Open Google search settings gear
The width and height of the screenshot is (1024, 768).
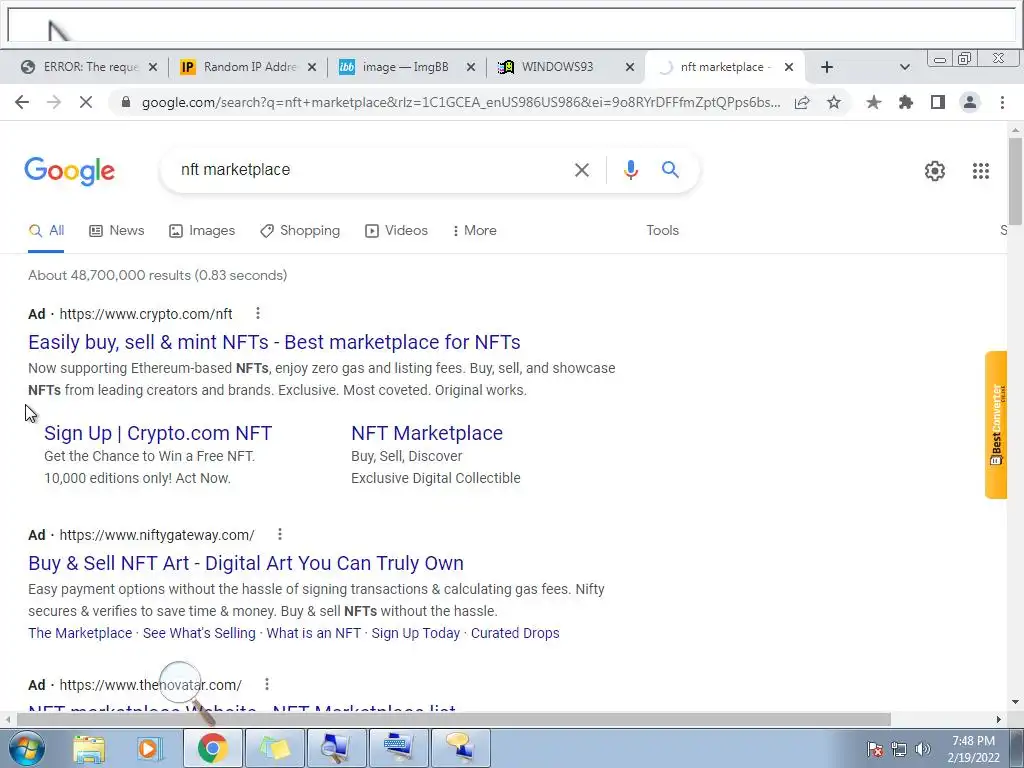[x=935, y=170]
